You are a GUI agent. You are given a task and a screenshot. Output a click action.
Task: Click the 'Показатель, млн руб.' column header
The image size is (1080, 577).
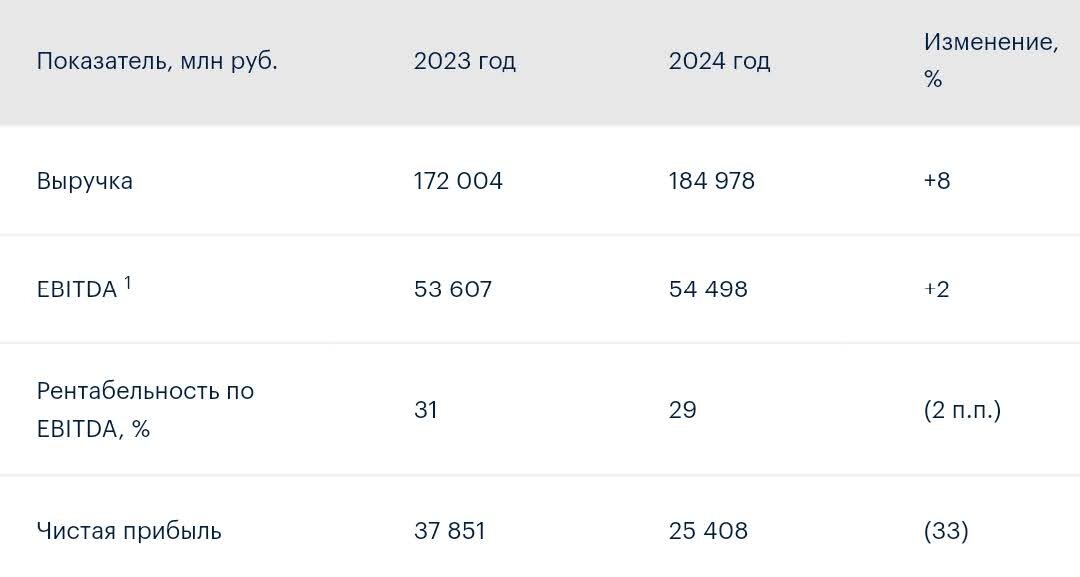pyautogui.click(x=157, y=62)
